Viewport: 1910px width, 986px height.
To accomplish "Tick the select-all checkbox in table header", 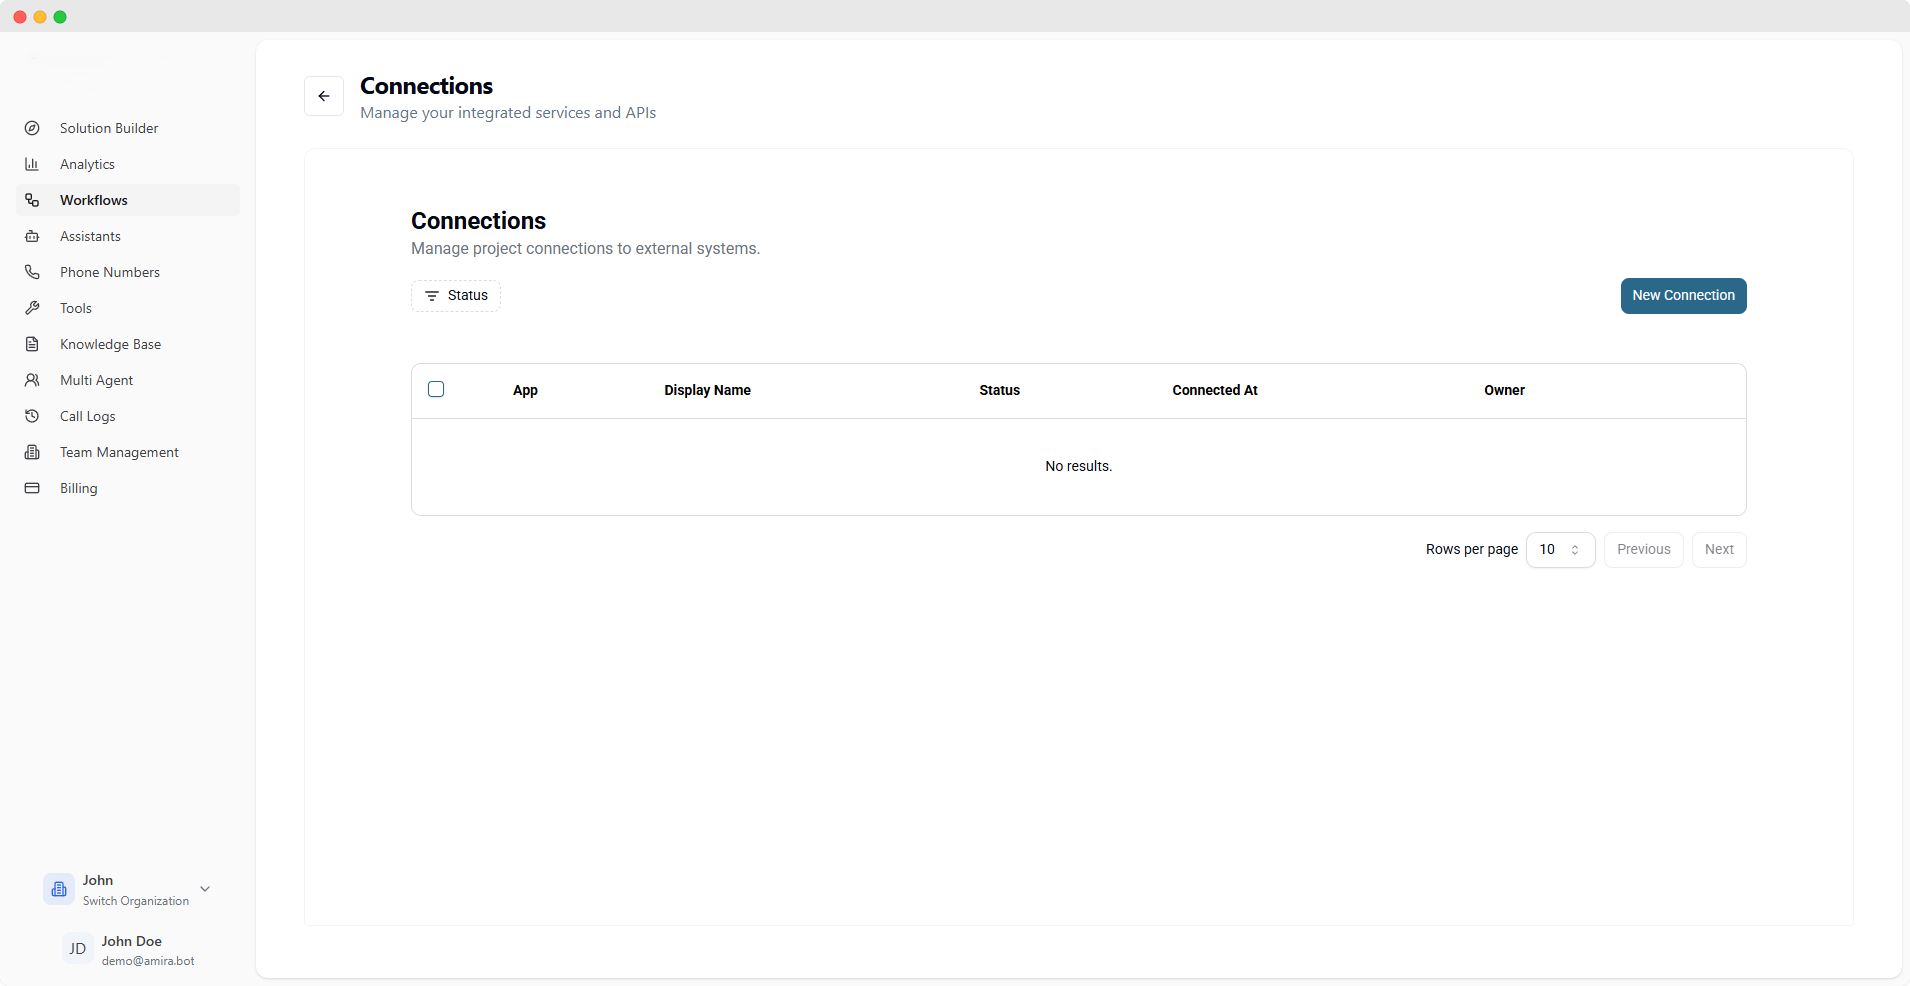I will tap(436, 389).
